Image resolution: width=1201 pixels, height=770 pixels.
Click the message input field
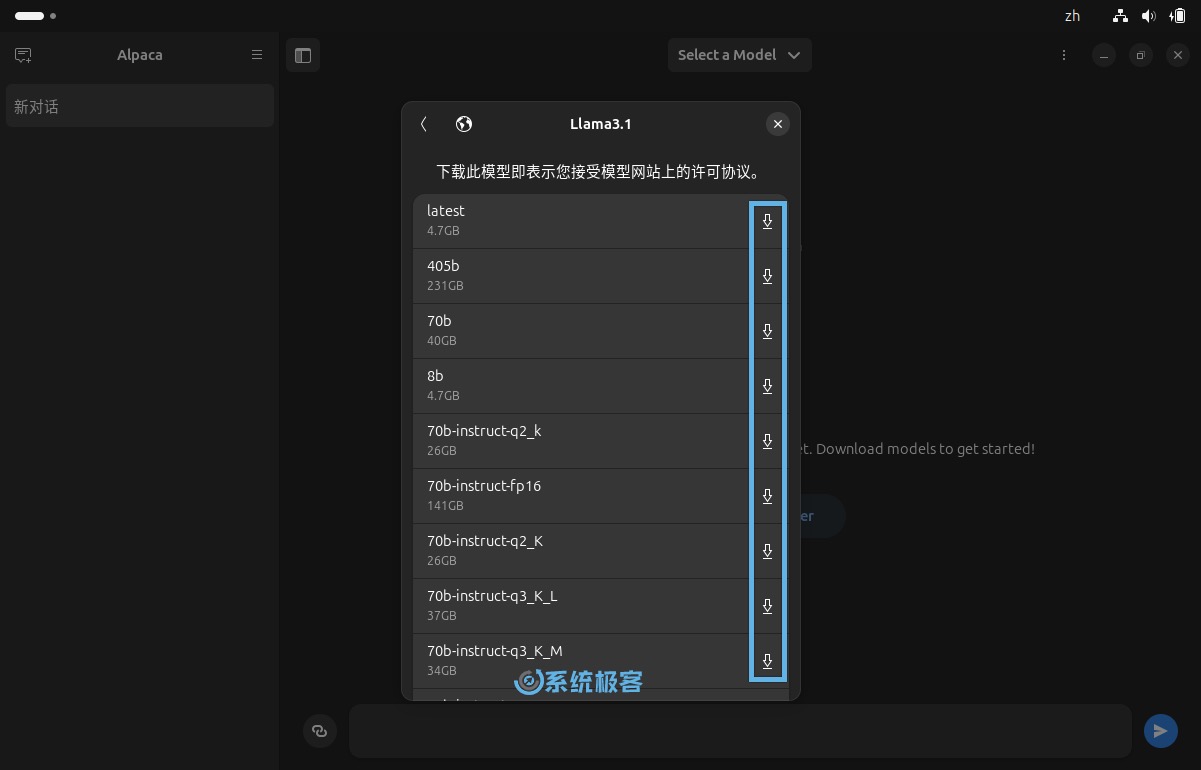[740, 731]
